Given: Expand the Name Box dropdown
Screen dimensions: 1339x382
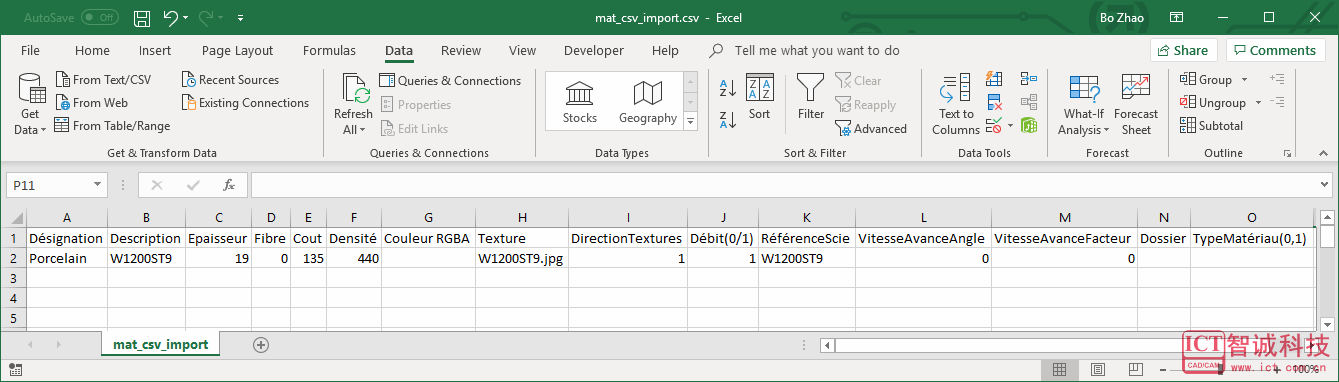Looking at the screenshot, I should coord(97,185).
